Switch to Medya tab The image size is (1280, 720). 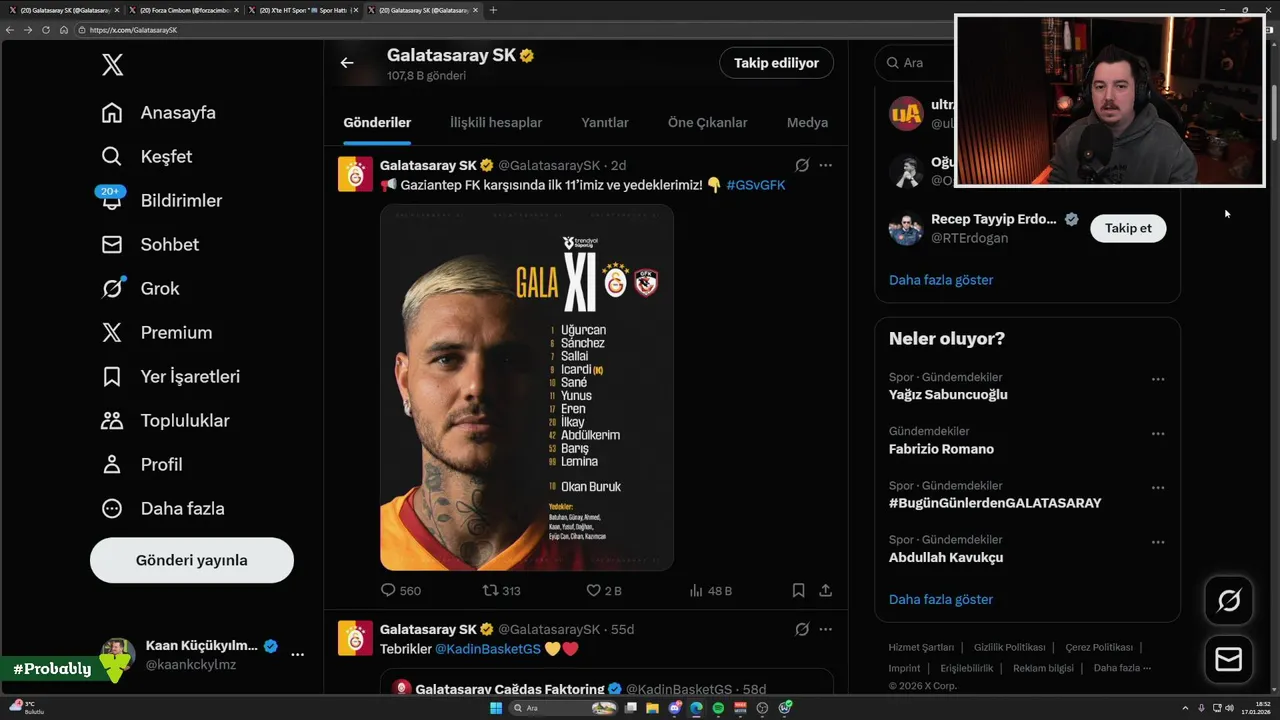(807, 123)
